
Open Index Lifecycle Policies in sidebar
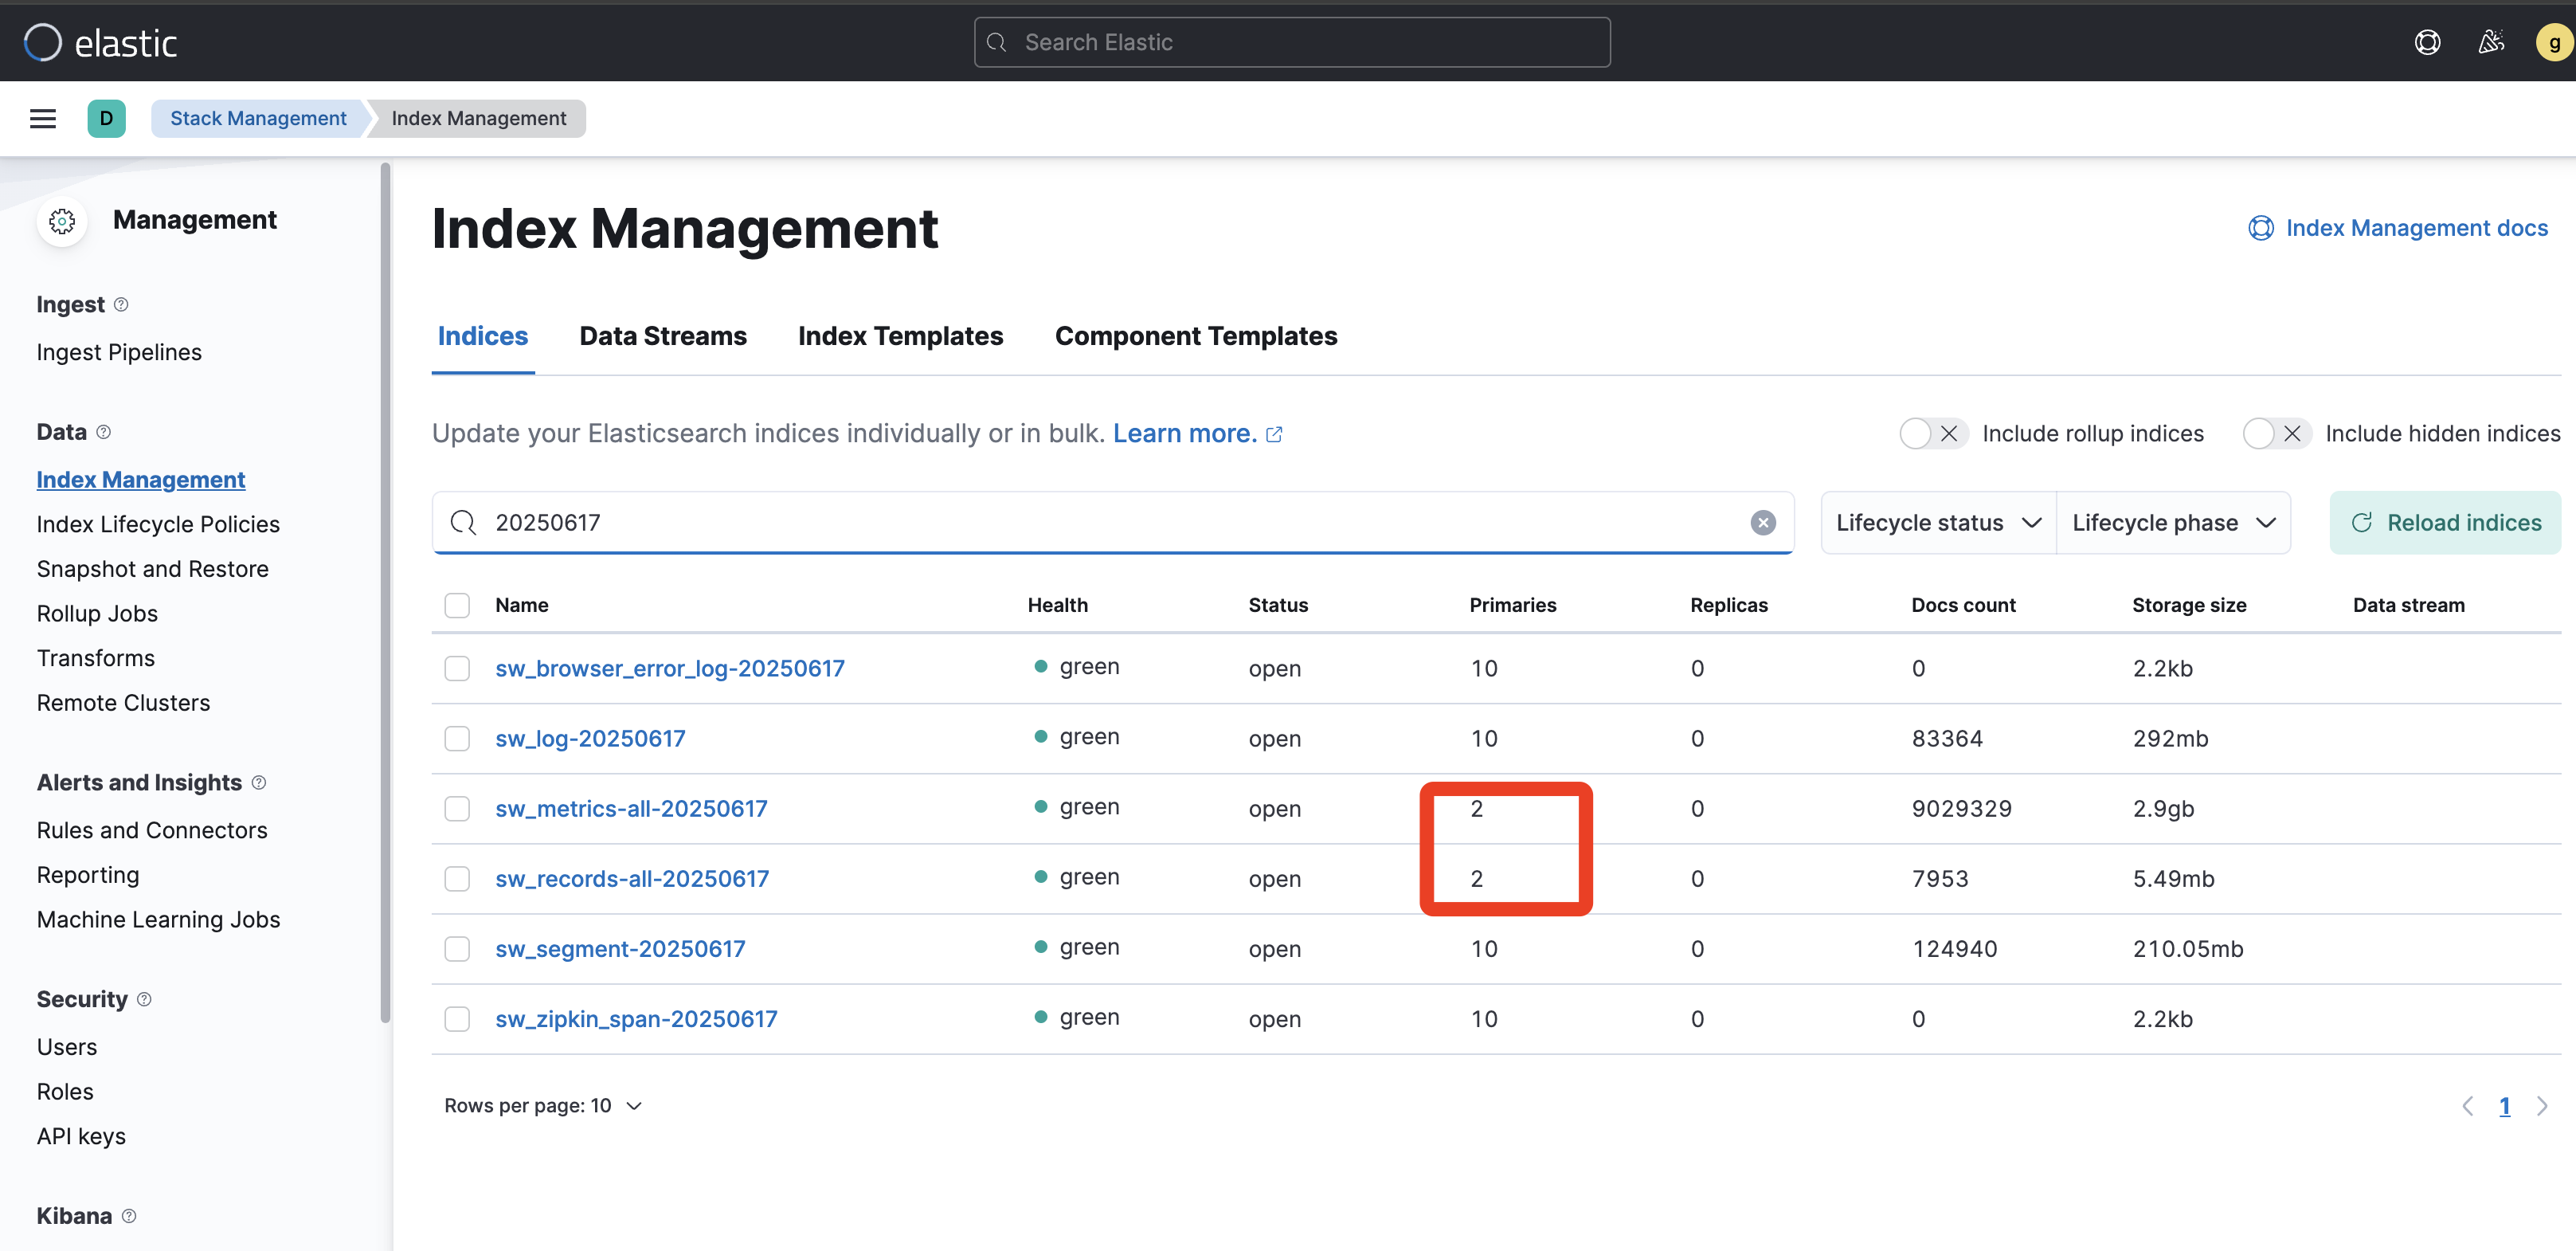click(158, 524)
